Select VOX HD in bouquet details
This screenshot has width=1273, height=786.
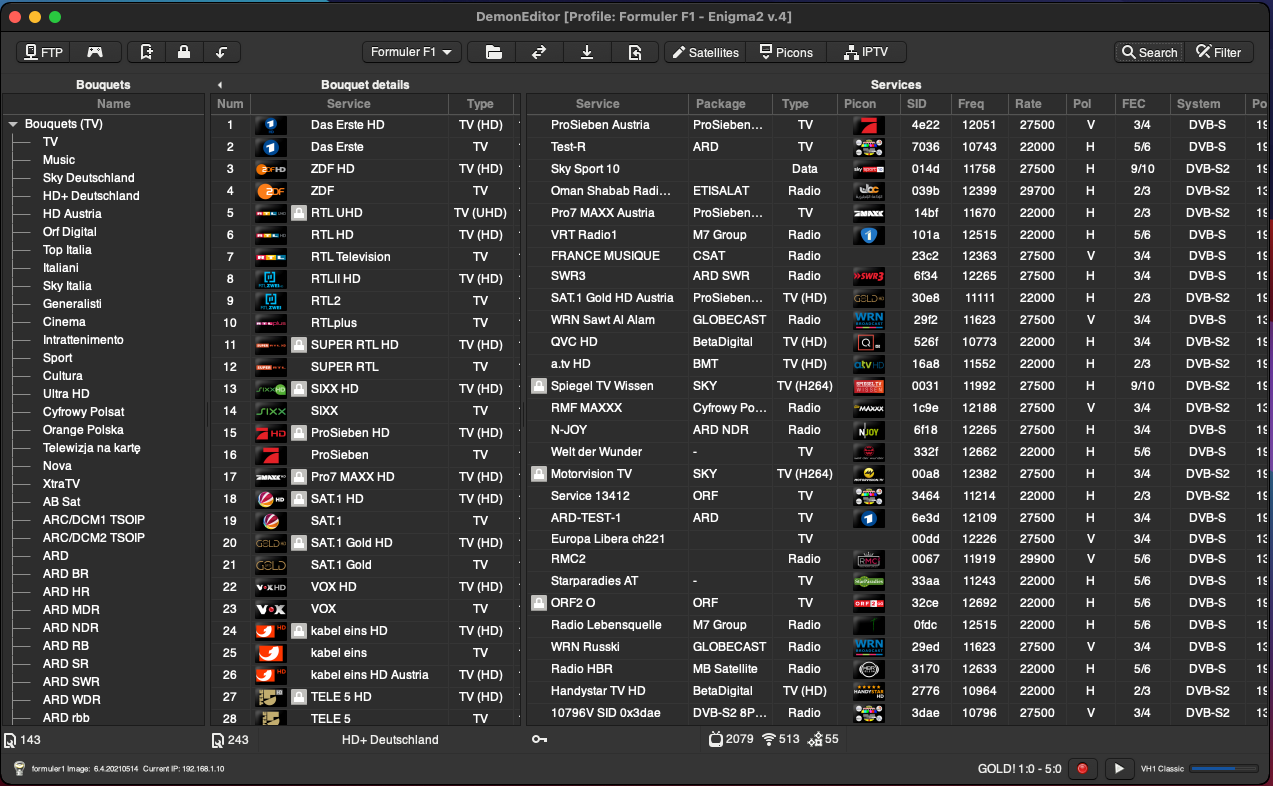pyautogui.click(x=366, y=587)
